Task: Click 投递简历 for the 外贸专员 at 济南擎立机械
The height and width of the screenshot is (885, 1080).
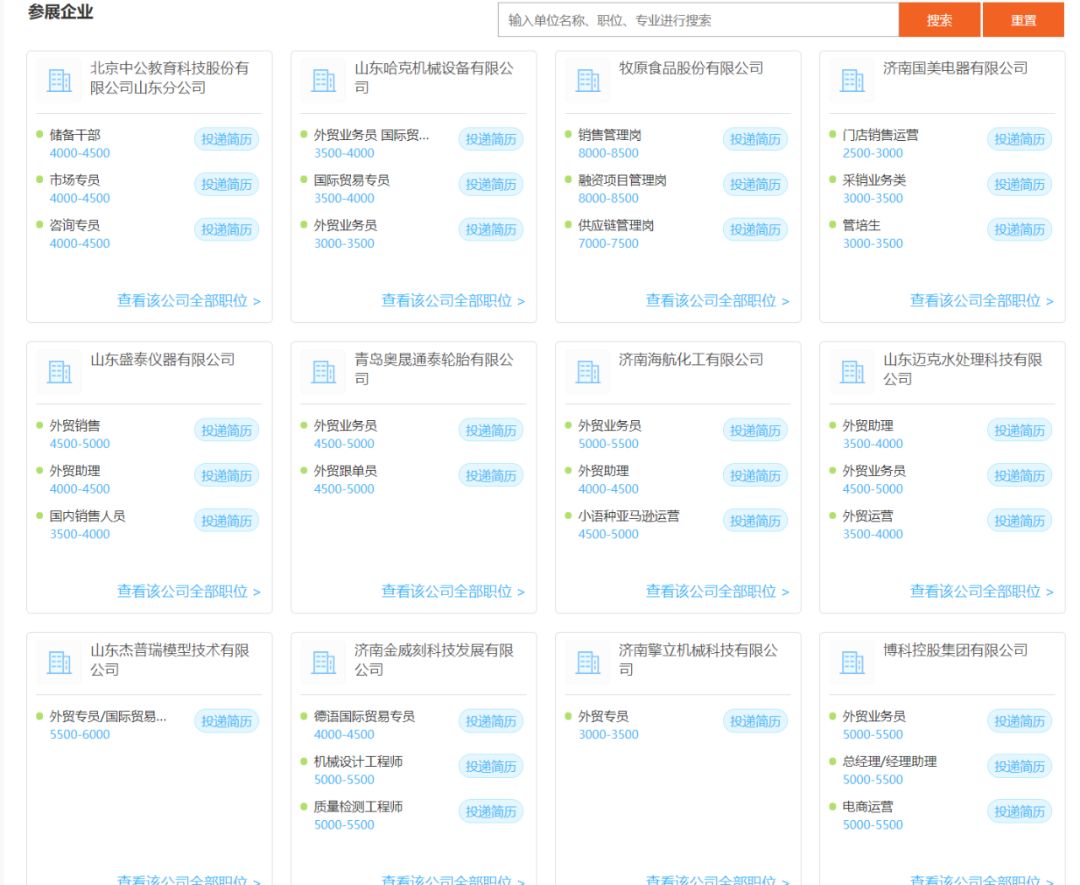Action: pyautogui.click(x=756, y=720)
